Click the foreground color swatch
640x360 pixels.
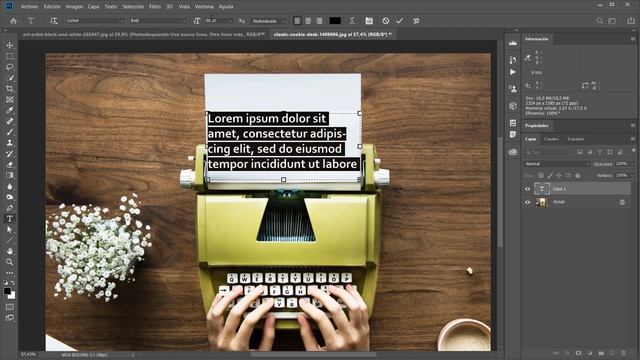[7, 291]
